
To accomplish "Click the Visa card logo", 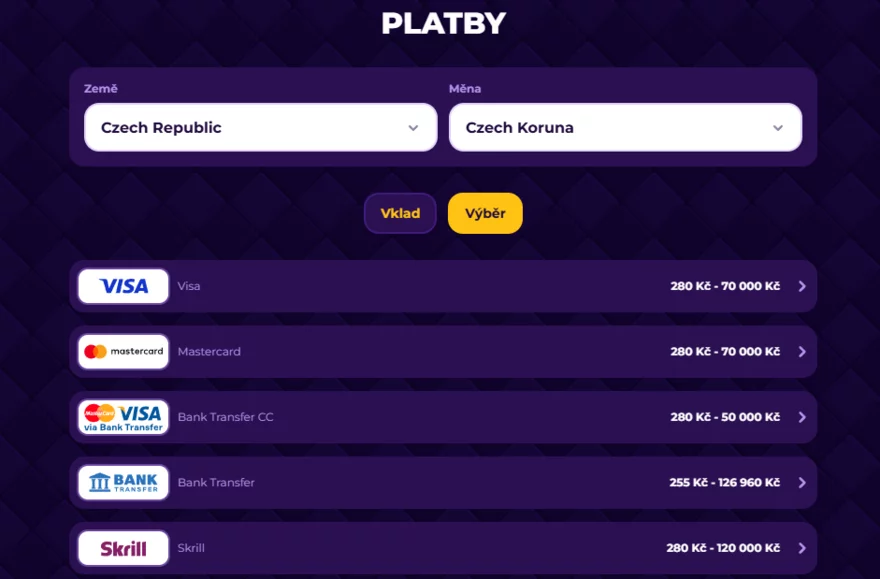I will 122,286.
